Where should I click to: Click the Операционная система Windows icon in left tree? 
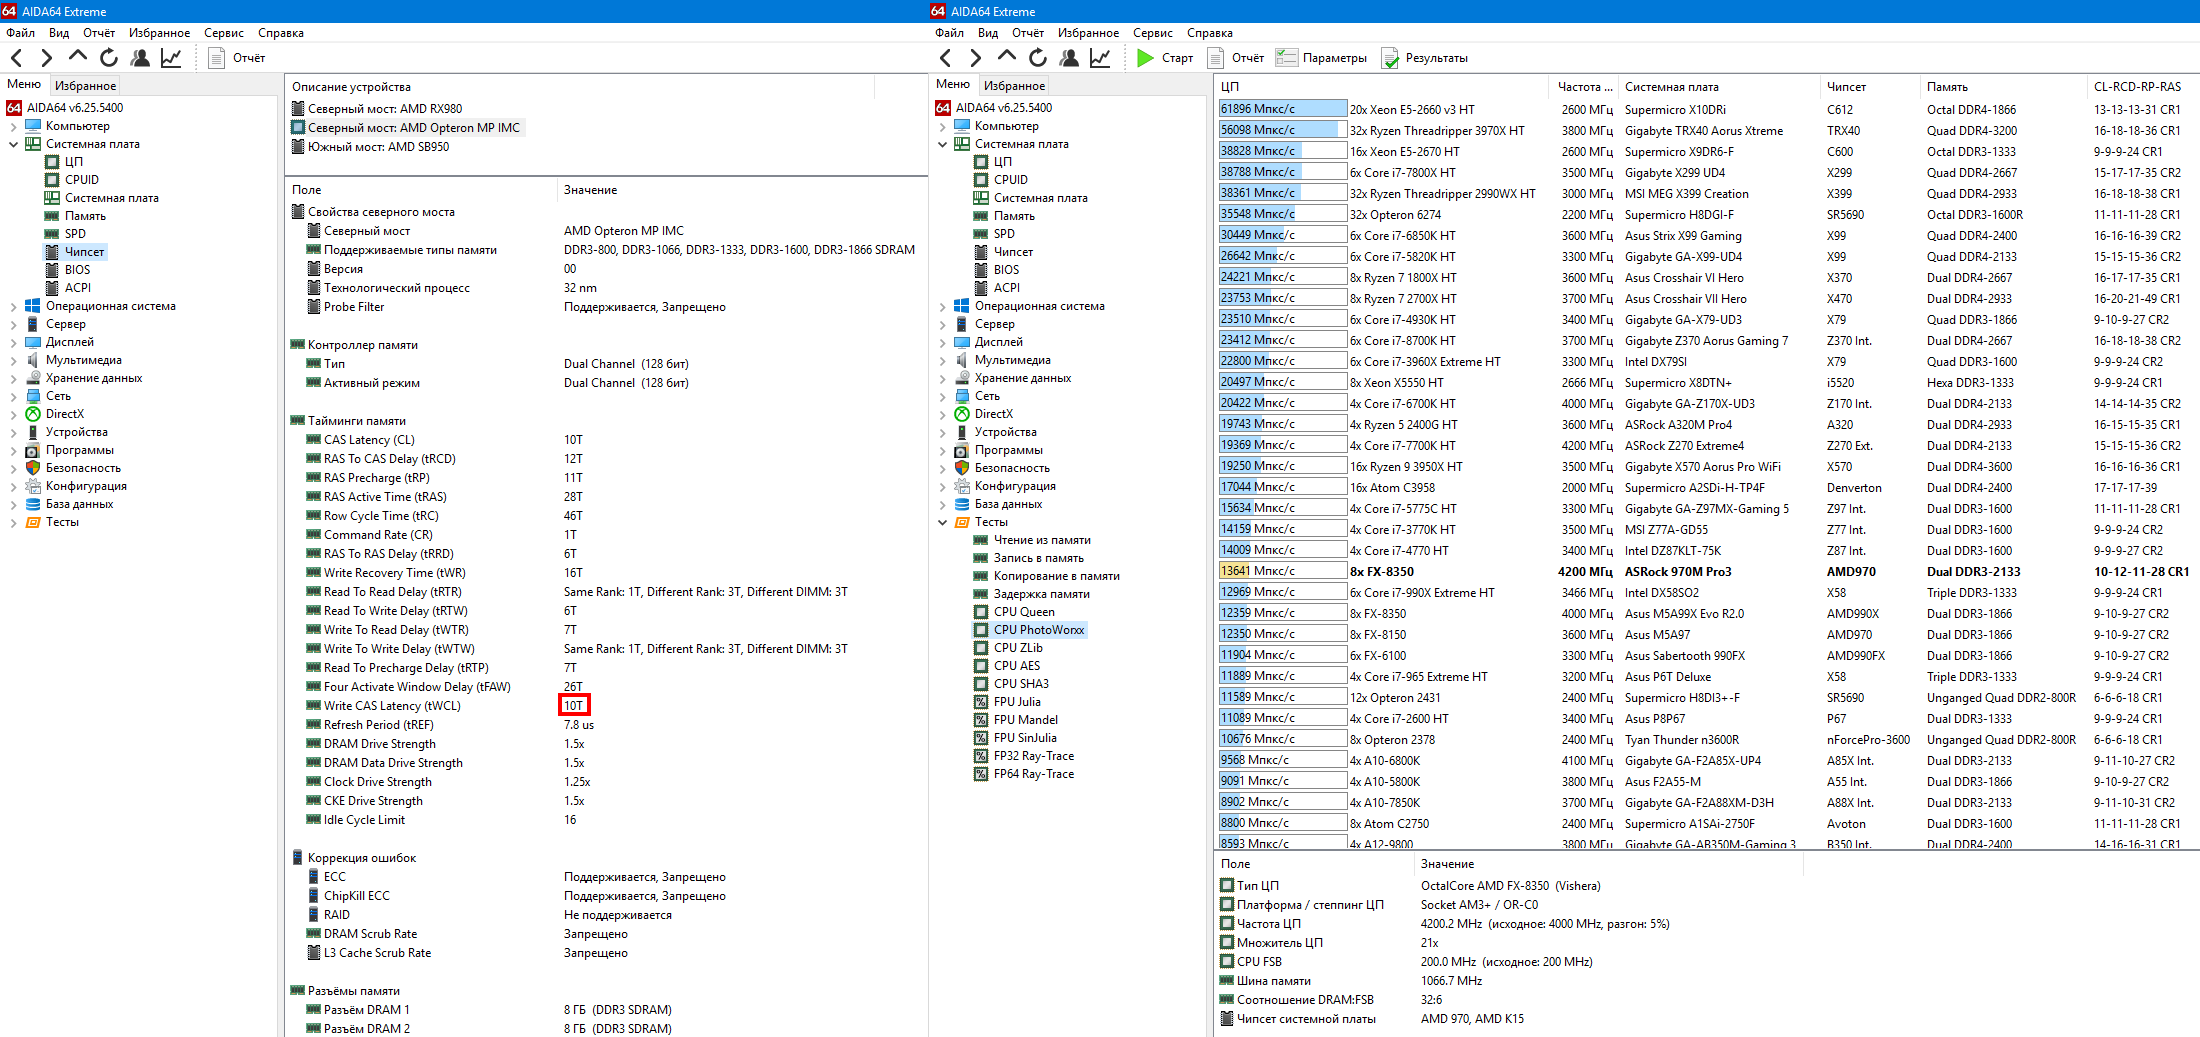33,306
